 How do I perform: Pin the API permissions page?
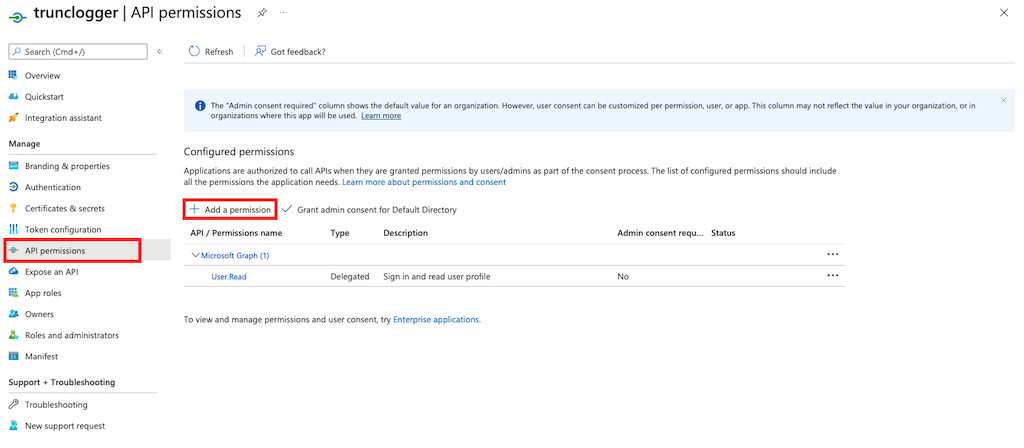pos(262,12)
